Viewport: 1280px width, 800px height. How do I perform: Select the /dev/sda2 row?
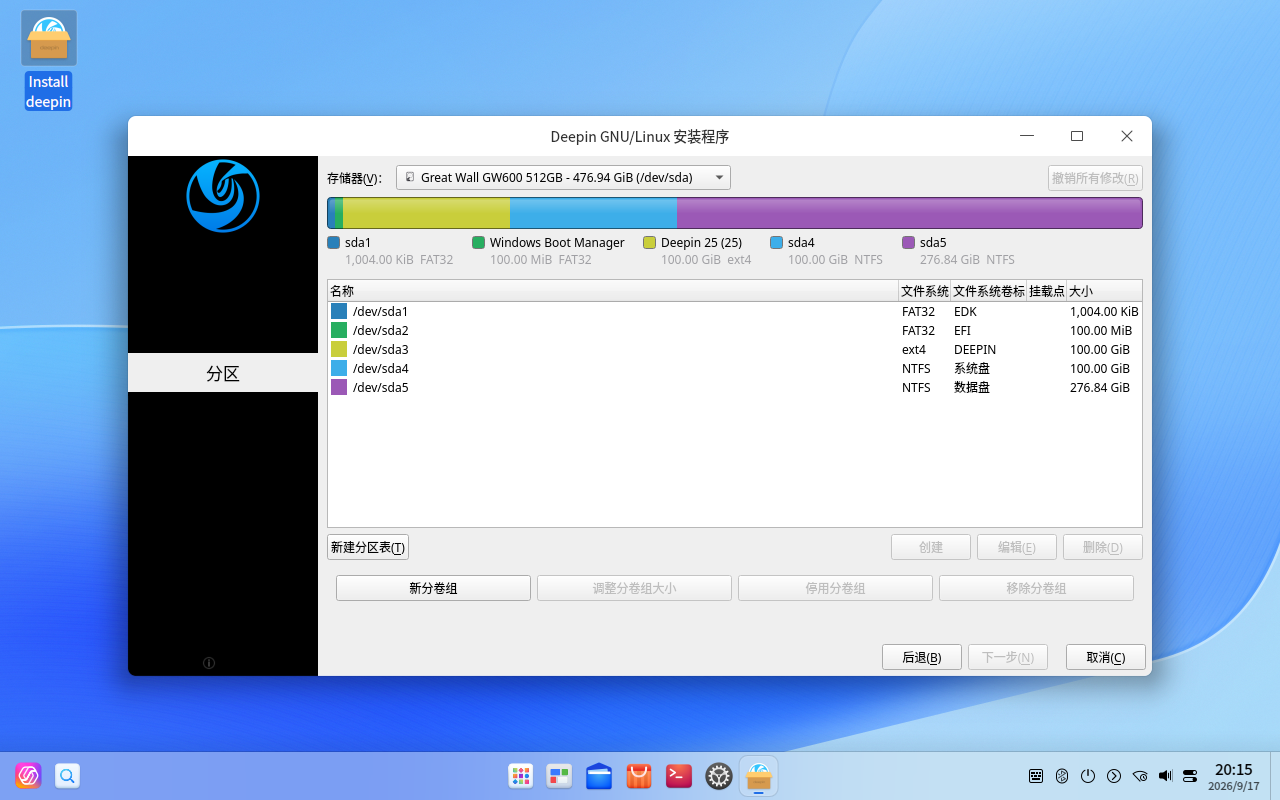735,330
